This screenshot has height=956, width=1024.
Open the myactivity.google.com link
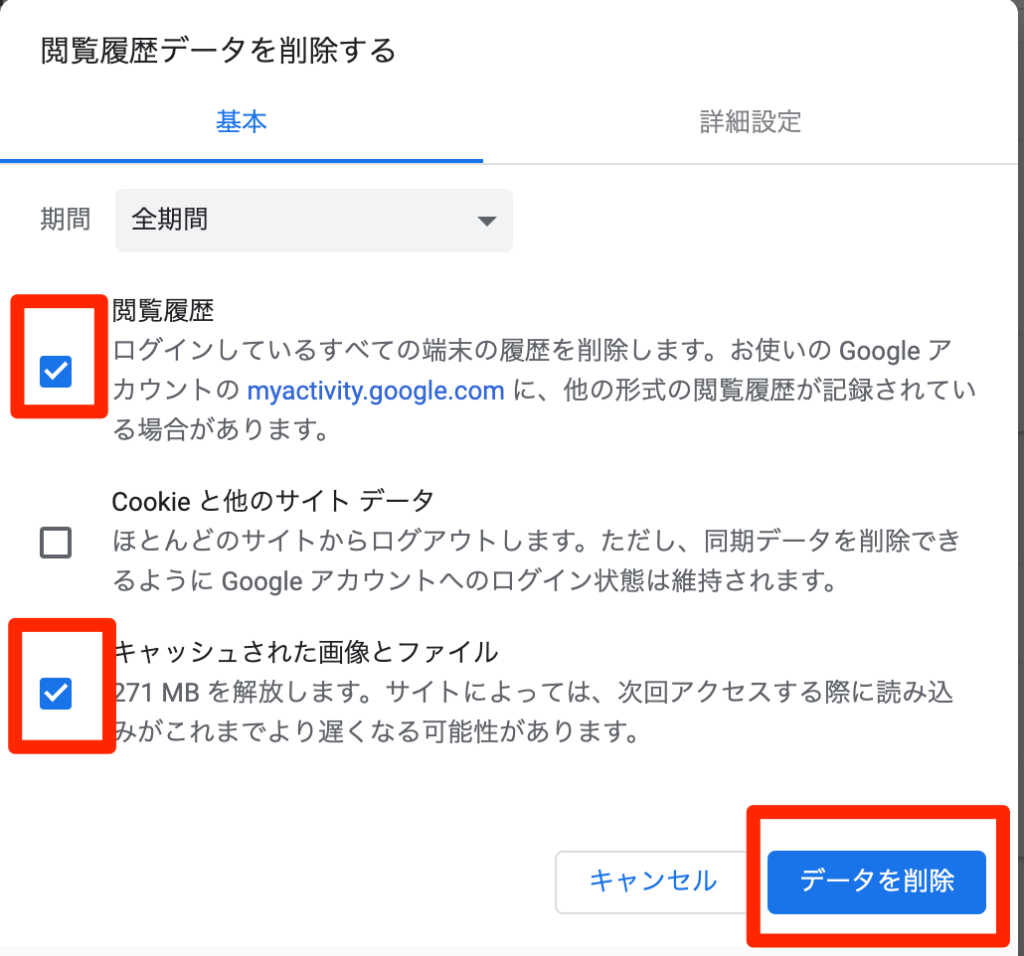point(376,390)
